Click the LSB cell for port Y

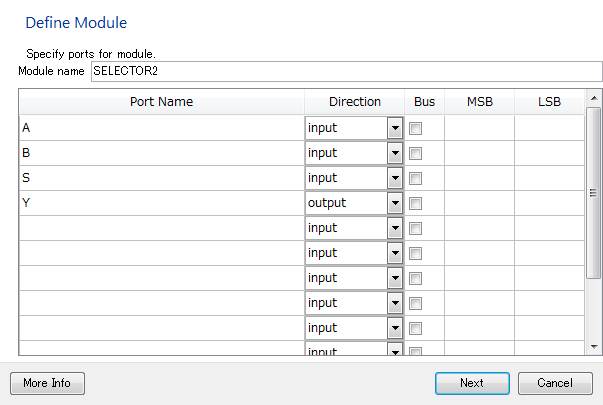point(549,203)
